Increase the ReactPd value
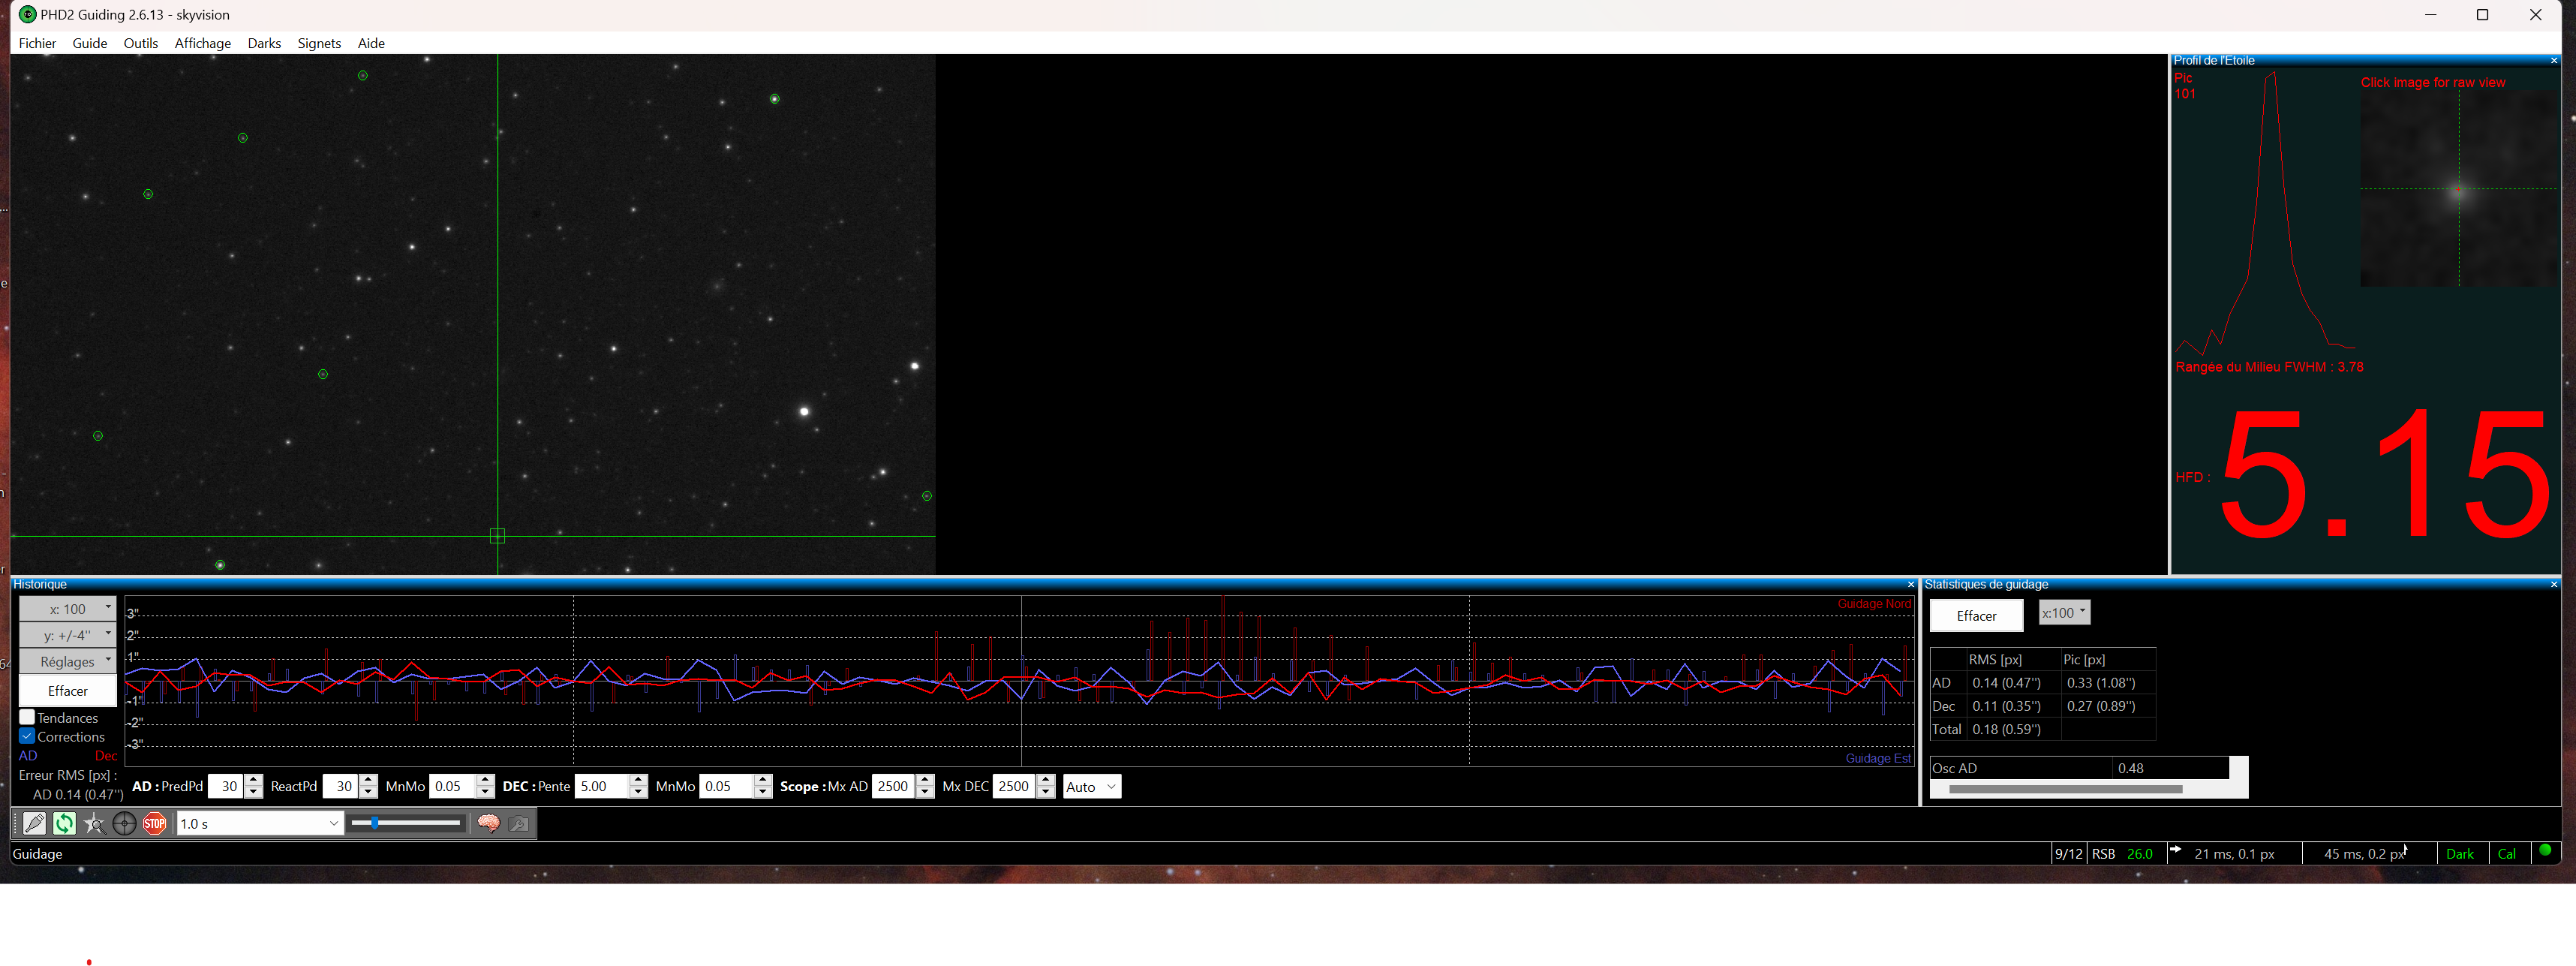The width and height of the screenshot is (2576, 966). point(369,780)
